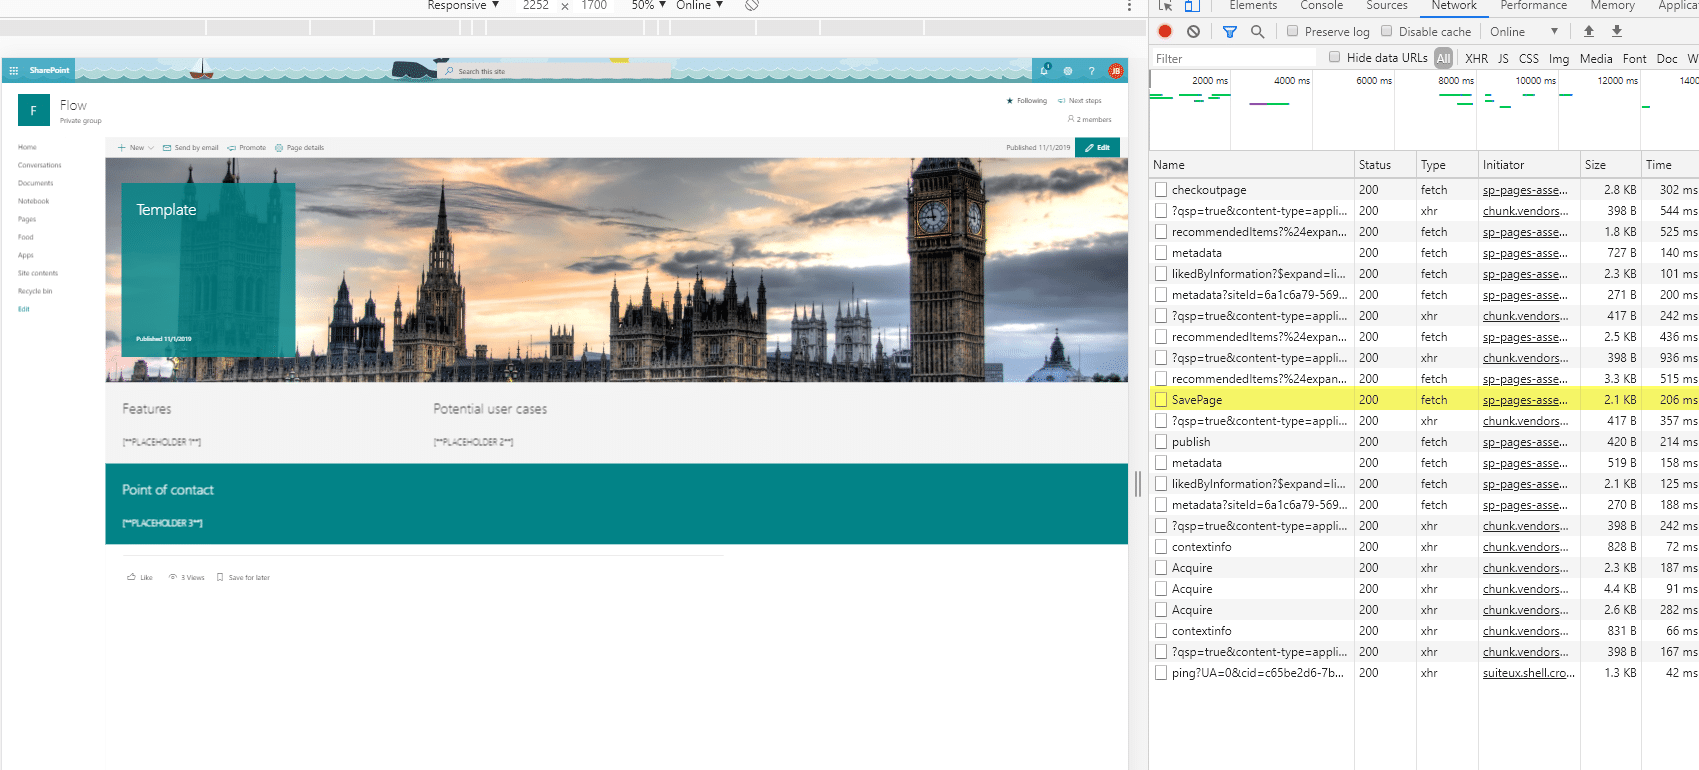Clear the network log
1699x770 pixels.
pyautogui.click(x=1193, y=32)
